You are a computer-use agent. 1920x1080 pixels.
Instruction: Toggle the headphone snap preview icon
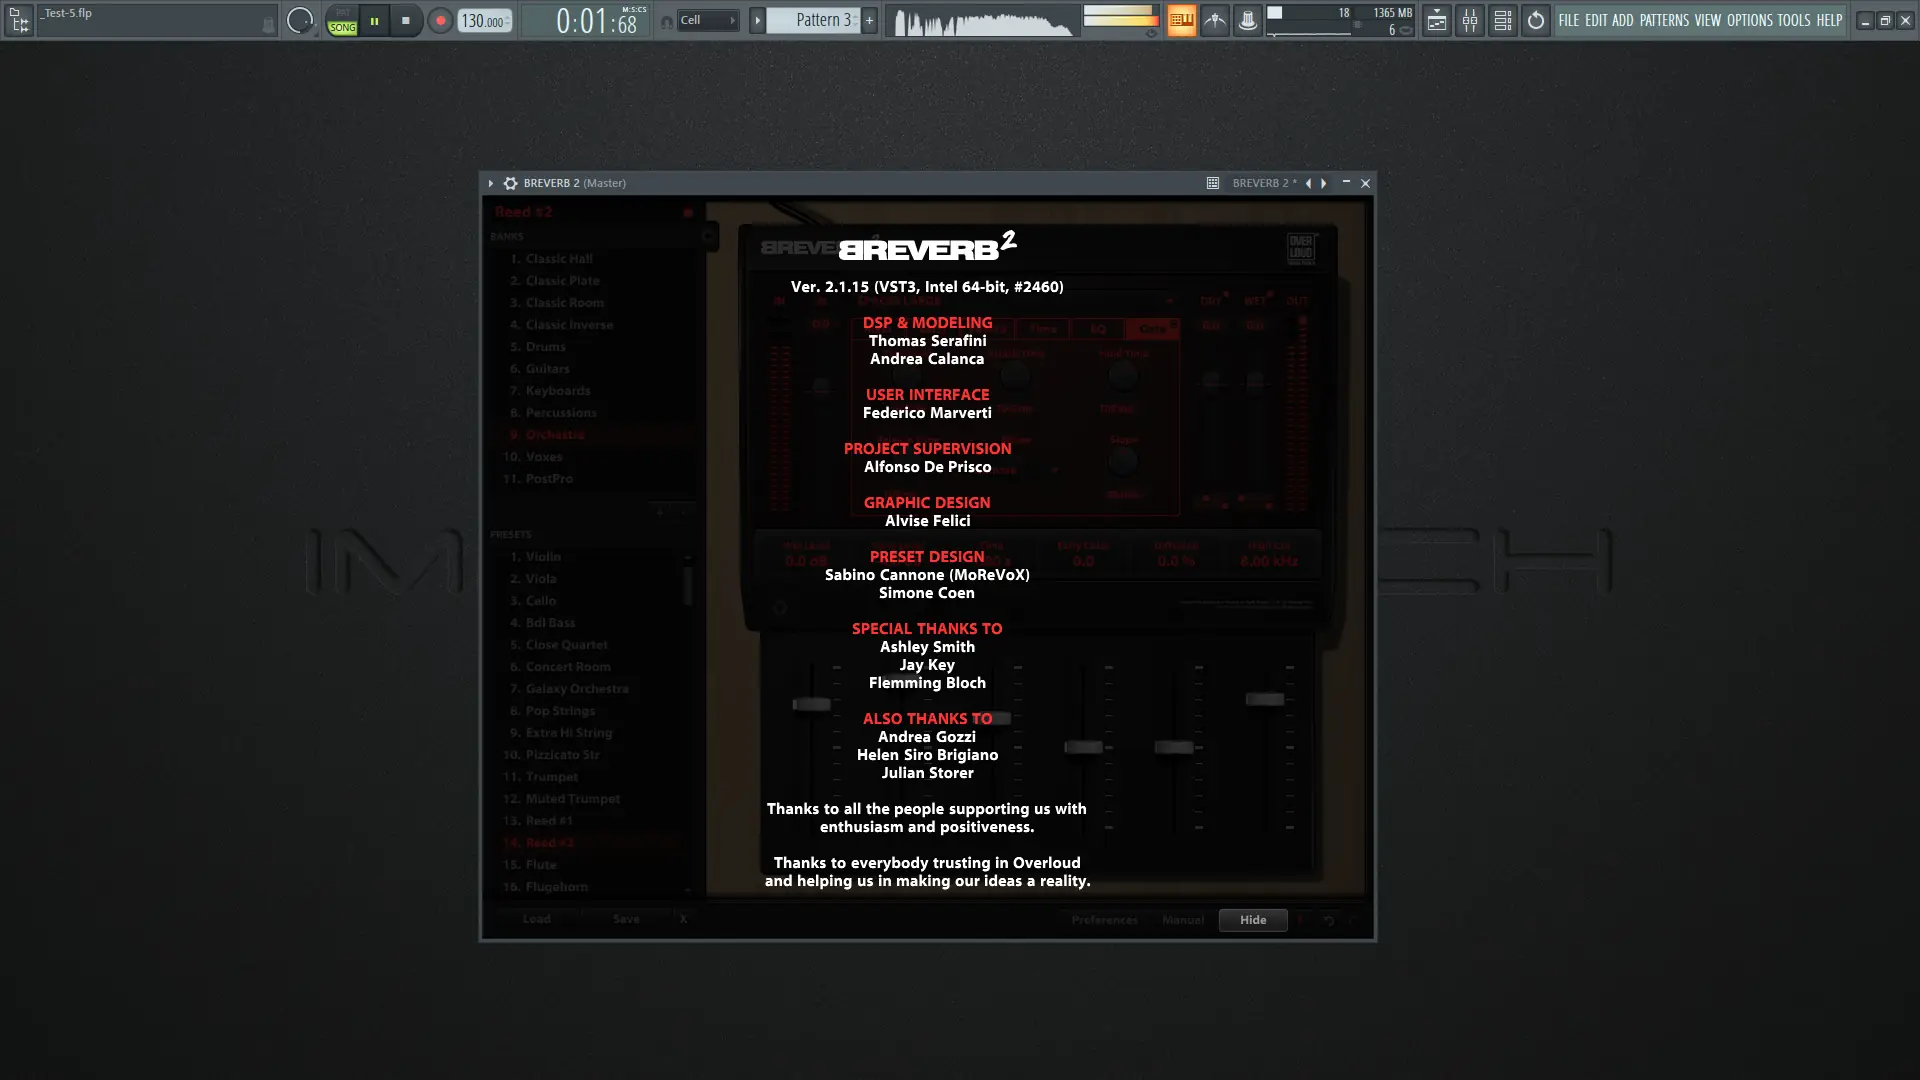[x=666, y=21]
